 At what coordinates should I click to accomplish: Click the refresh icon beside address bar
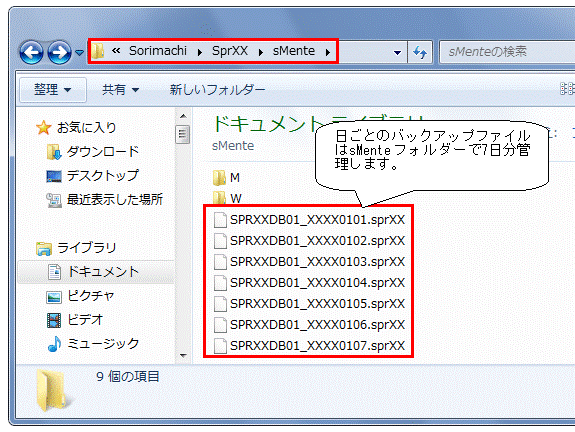coord(420,52)
